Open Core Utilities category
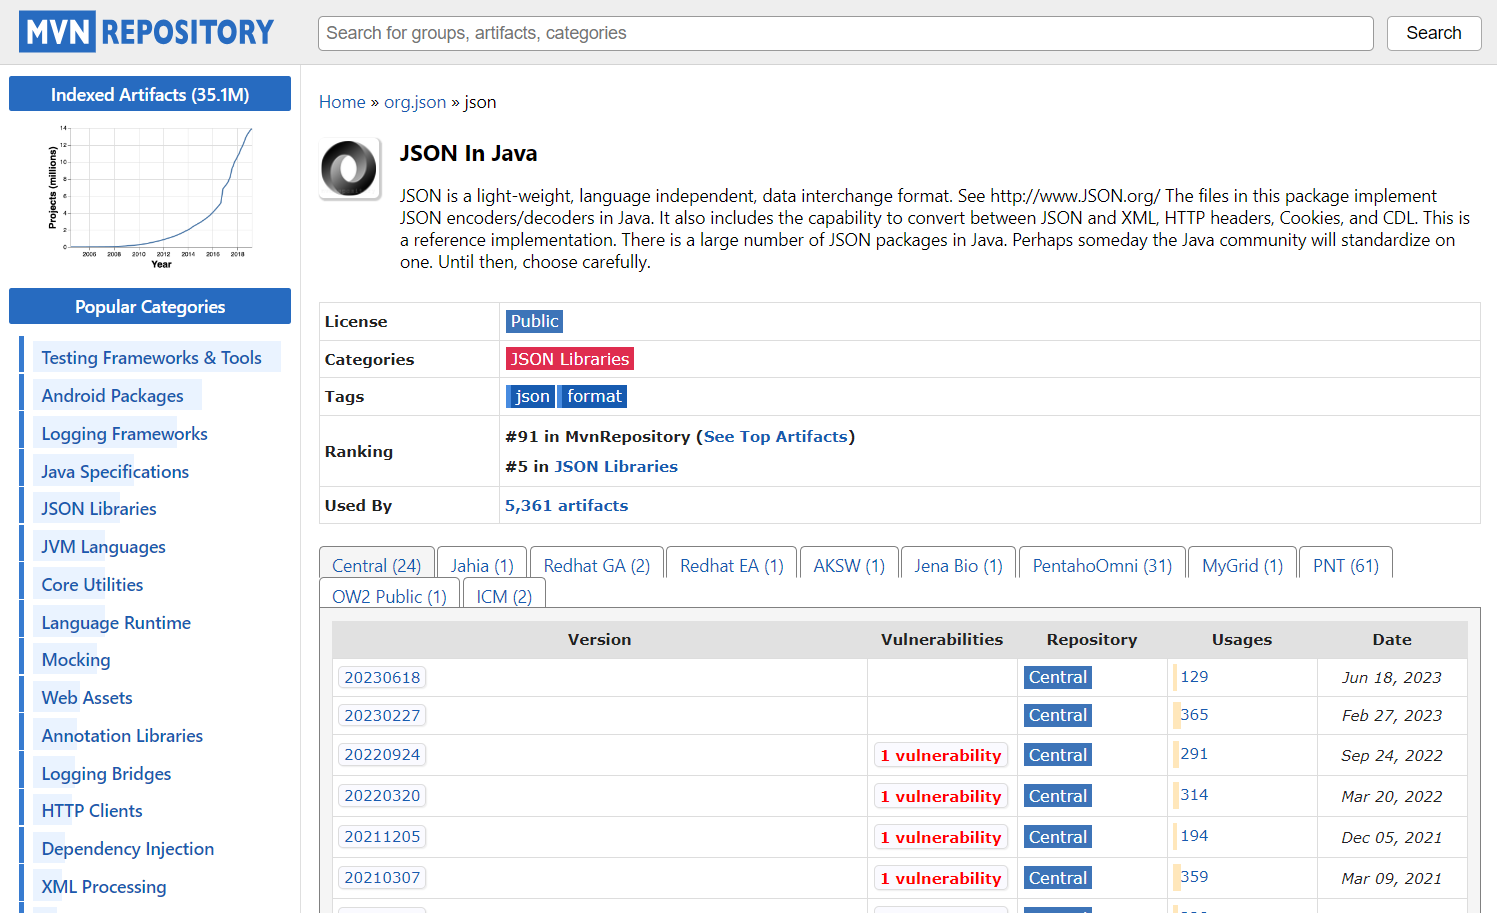 pyautogui.click(x=92, y=585)
